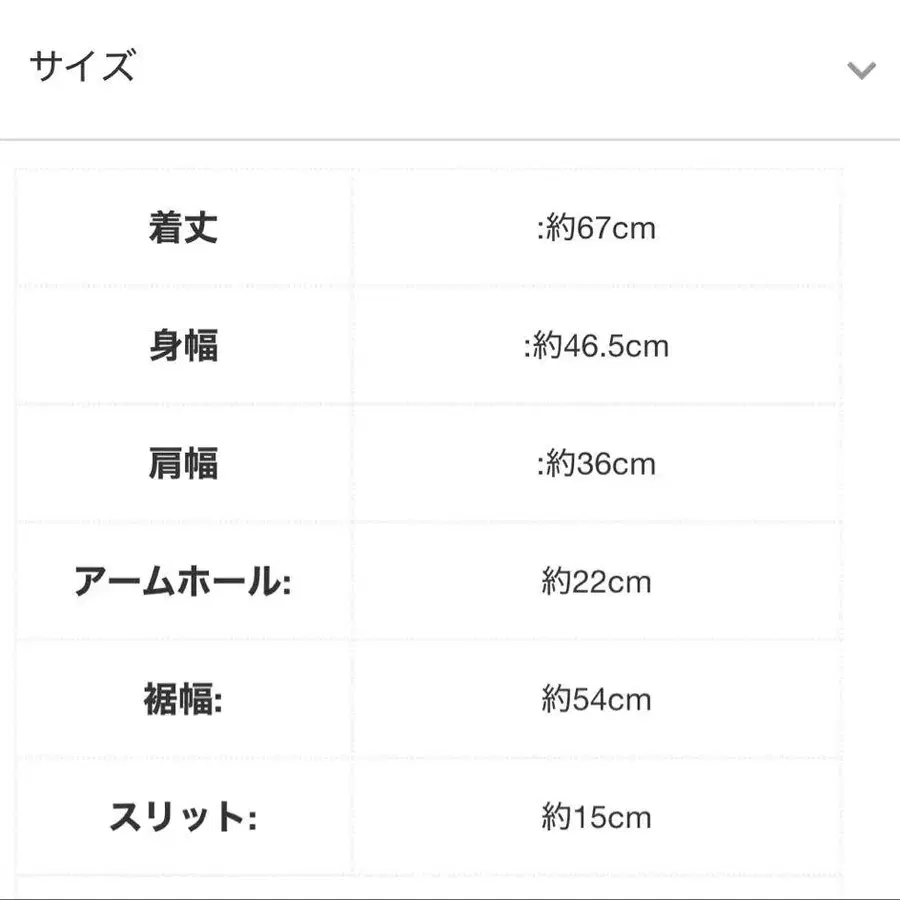Select the アームホール: label cell

click(183, 582)
